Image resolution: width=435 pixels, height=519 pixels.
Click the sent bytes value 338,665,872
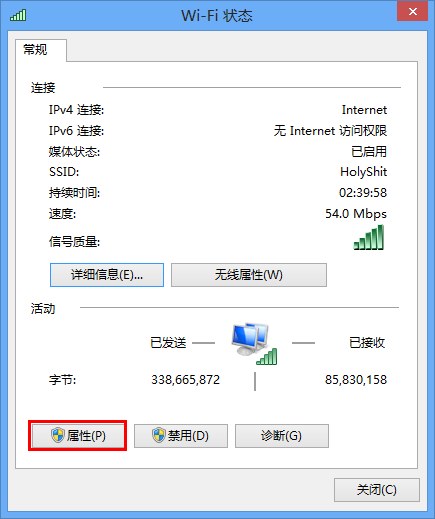(x=186, y=380)
